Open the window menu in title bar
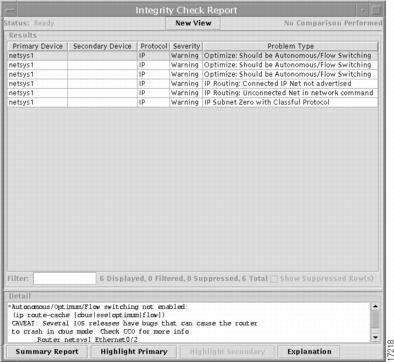This screenshot has width=394, height=362. pyautogui.click(x=11, y=10)
